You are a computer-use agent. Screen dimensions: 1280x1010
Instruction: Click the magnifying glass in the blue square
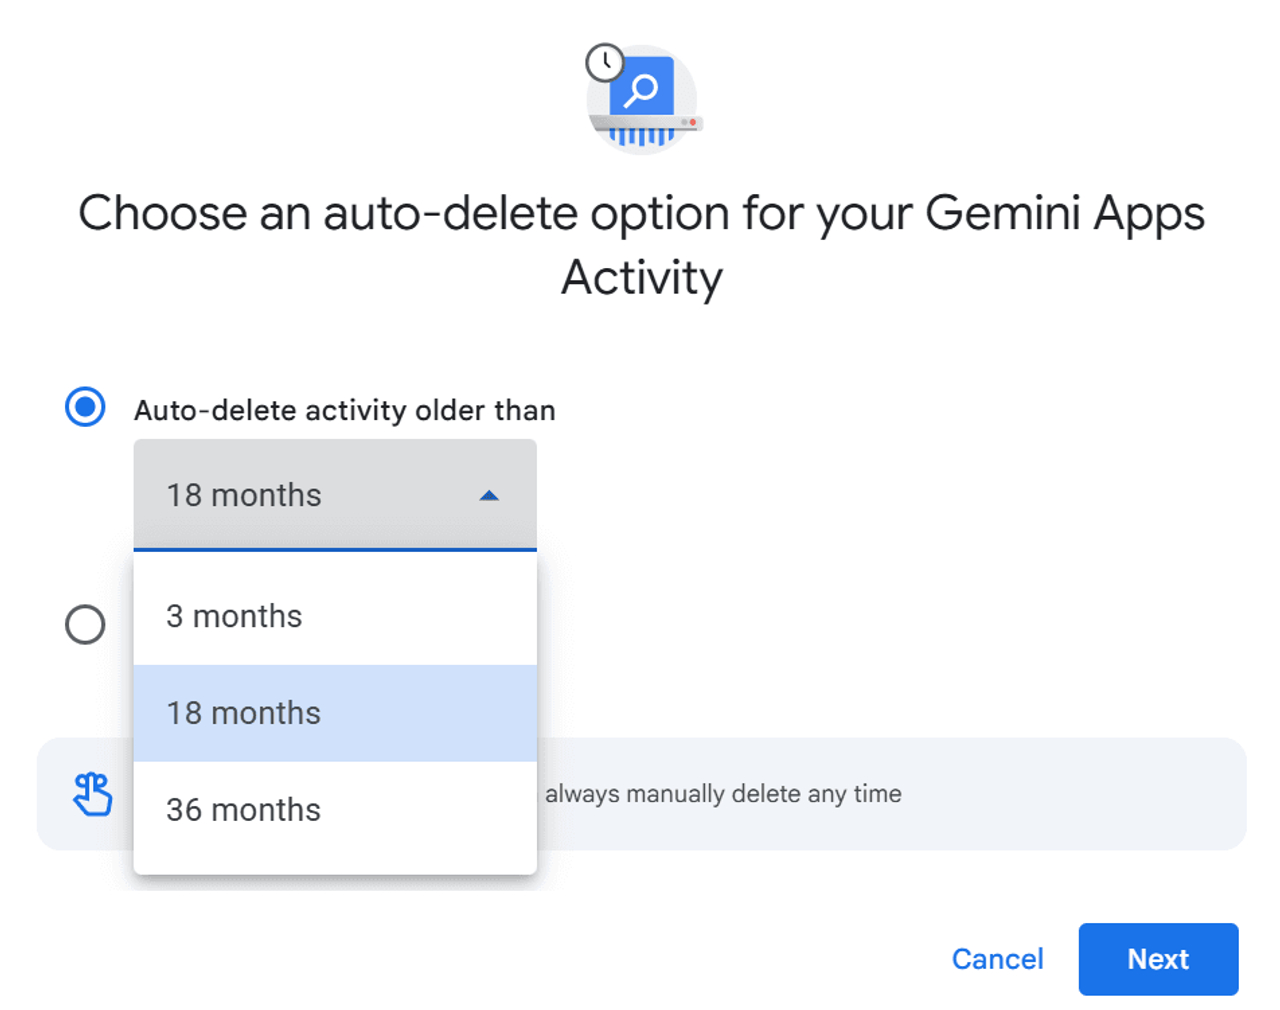641,89
